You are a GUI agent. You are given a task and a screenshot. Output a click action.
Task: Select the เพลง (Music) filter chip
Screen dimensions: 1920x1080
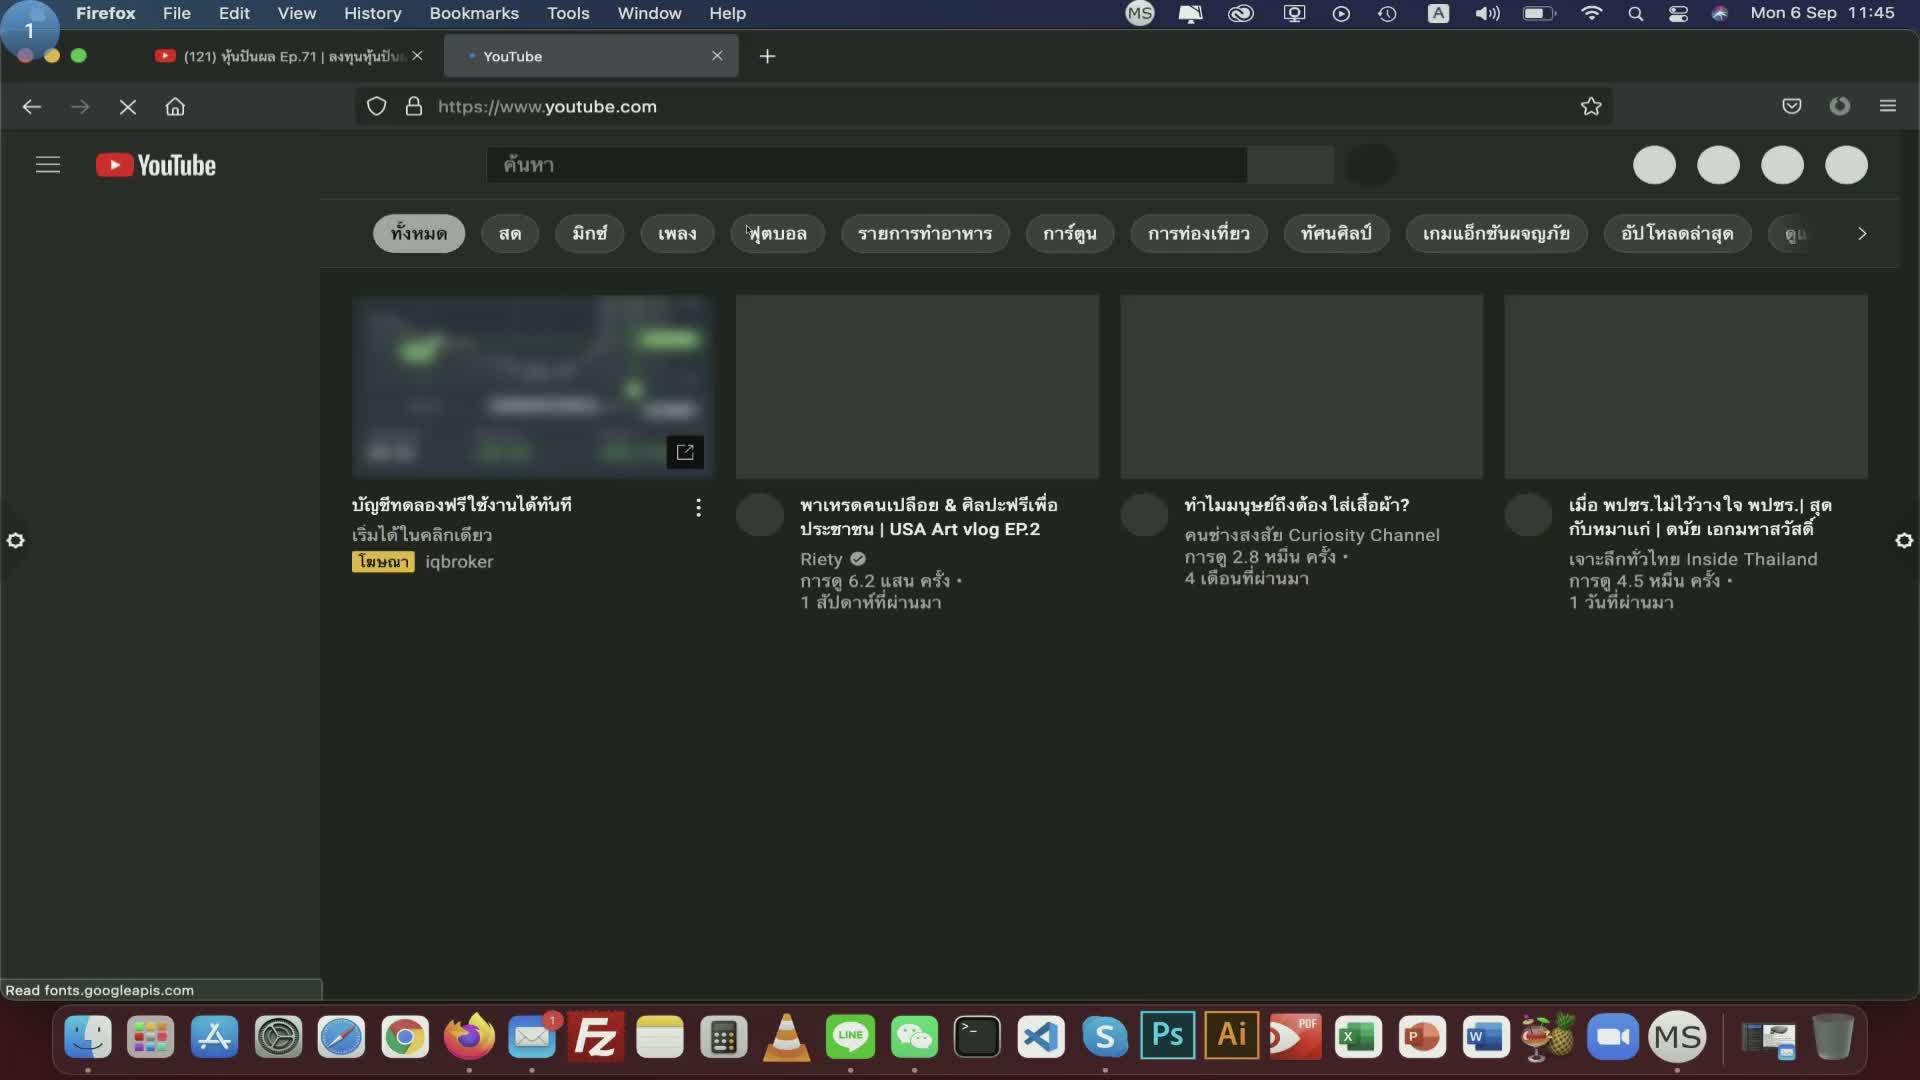pyautogui.click(x=677, y=234)
